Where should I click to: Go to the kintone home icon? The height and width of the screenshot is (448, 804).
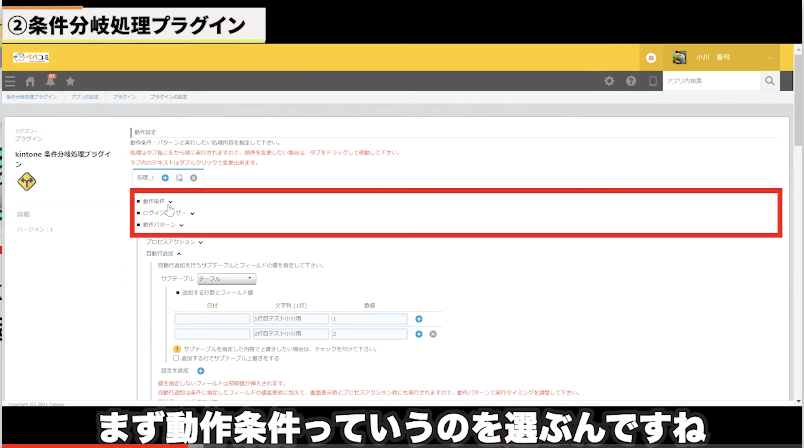click(30, 81)
